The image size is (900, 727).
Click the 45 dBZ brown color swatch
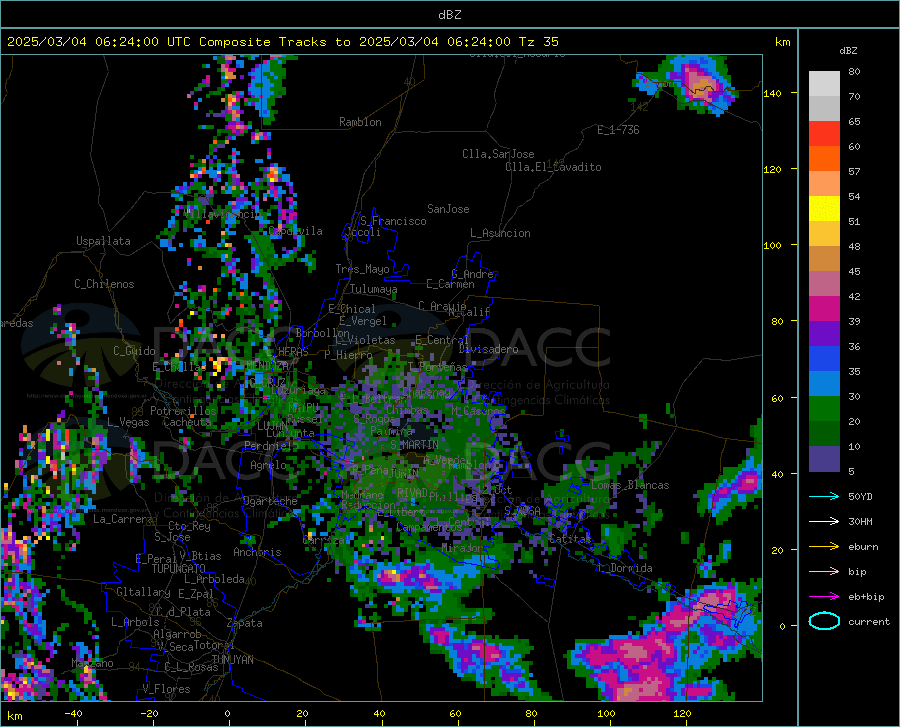(824, 259)
